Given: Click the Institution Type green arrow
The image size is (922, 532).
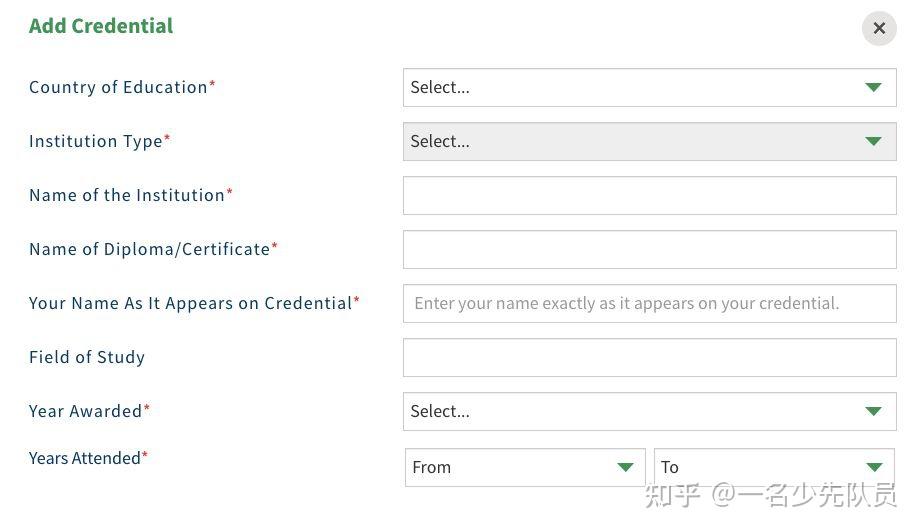Looking at the screenshot, I should click(x=873, y=142).
